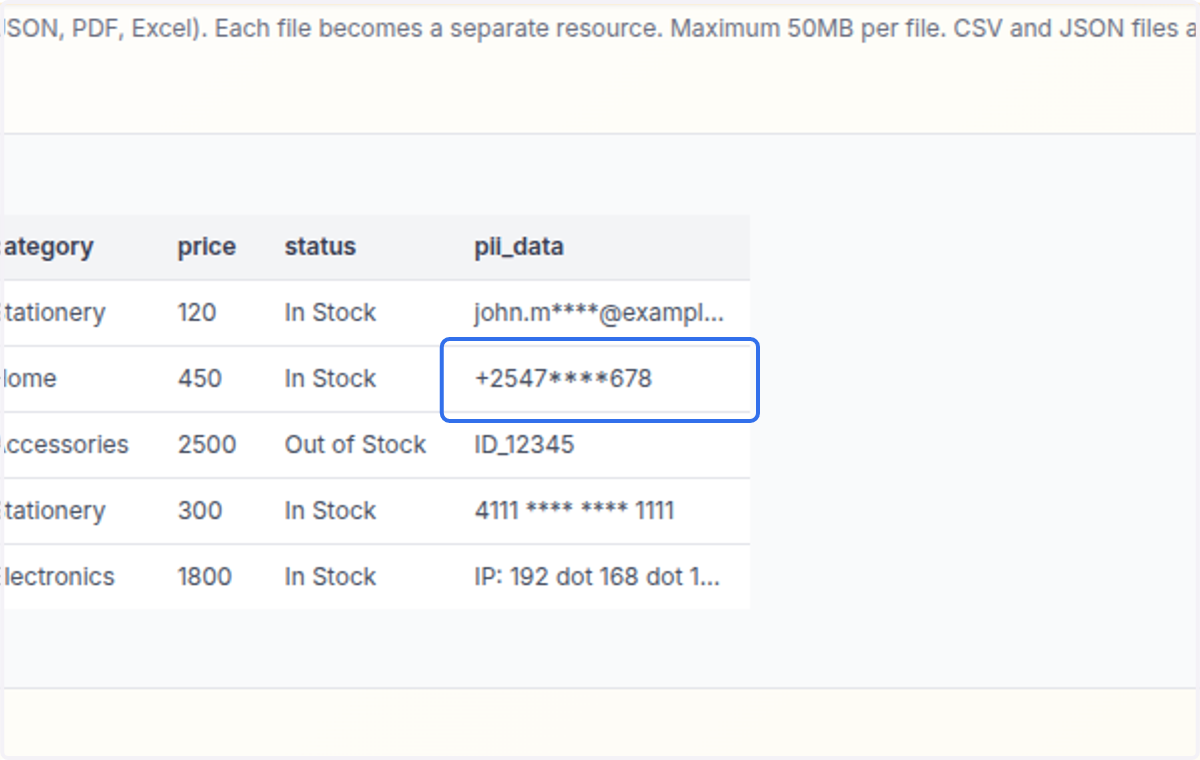This screenshot has height=760, width=1200.
Task: Click the Electronics category cell
Action: [x=57, y=577]
